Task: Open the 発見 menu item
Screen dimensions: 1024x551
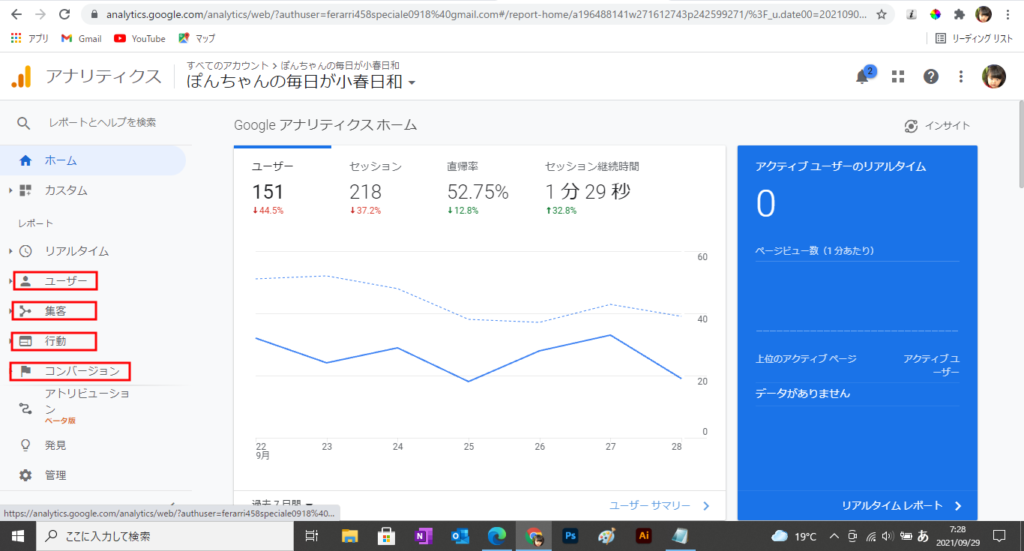Action: coord(56,445)
